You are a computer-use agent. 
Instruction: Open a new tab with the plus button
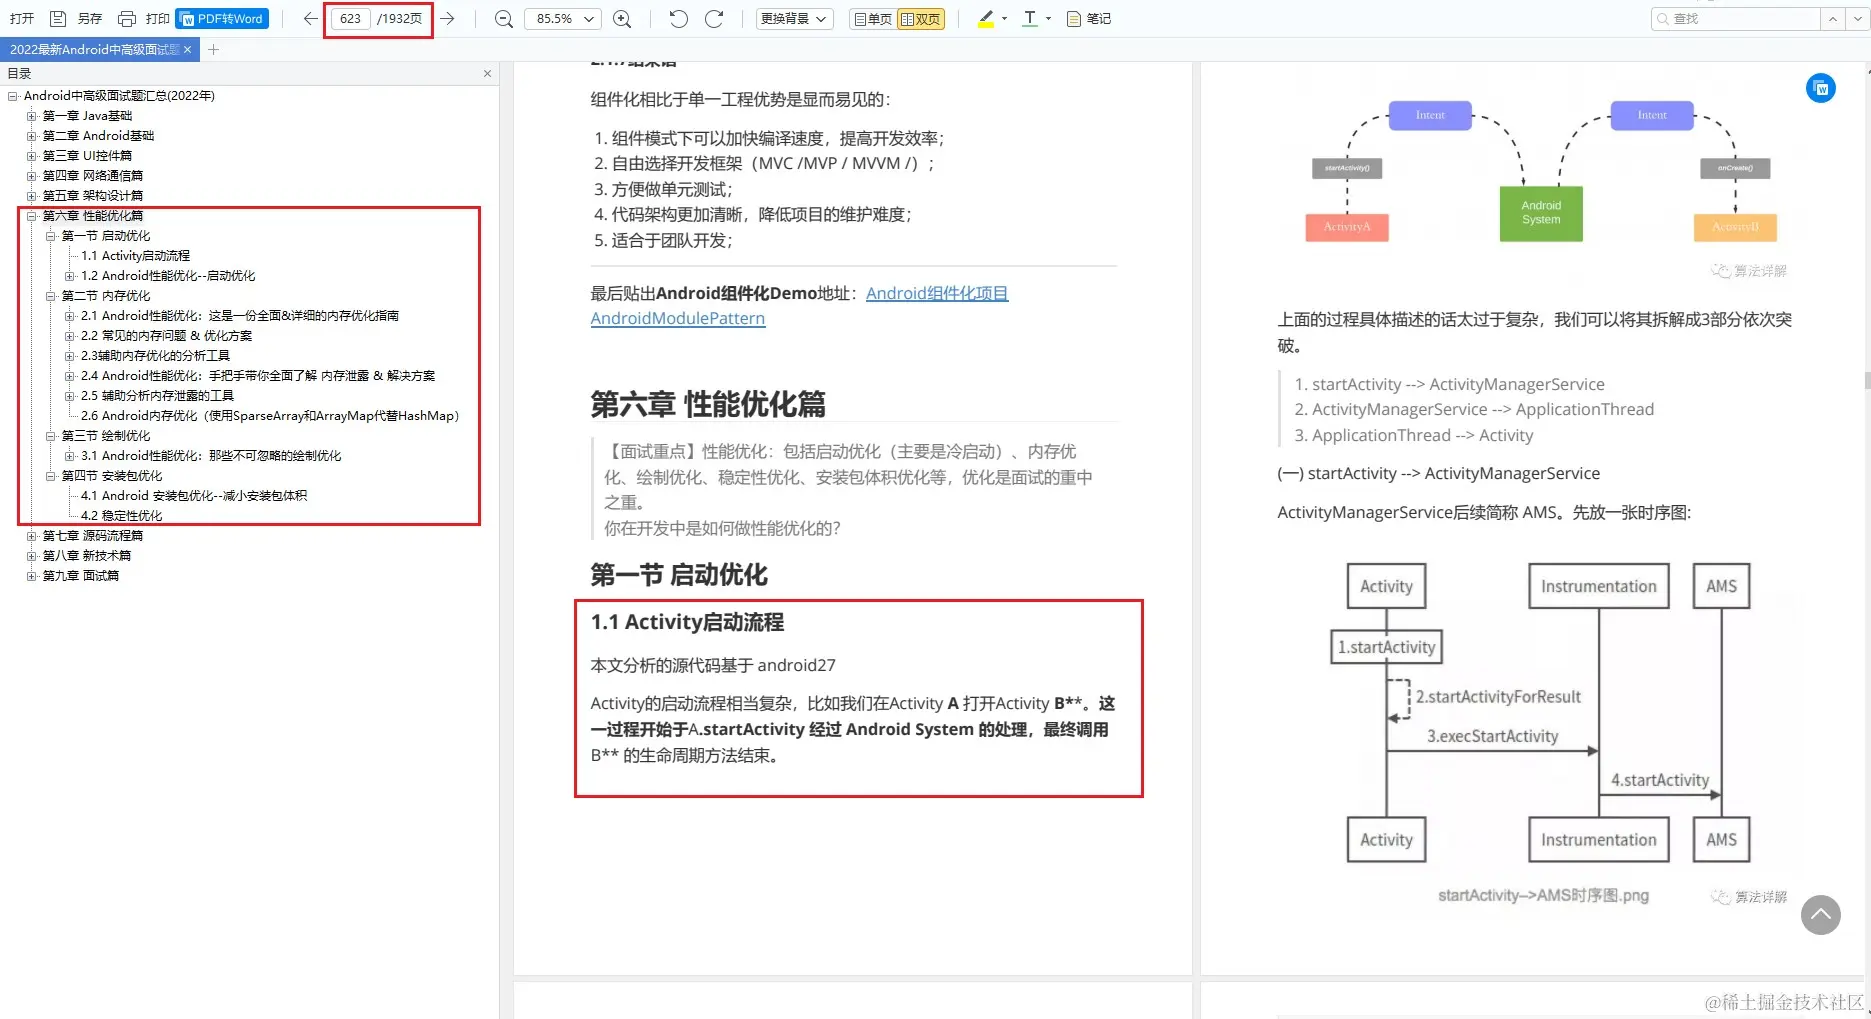[x=213, y=48]
